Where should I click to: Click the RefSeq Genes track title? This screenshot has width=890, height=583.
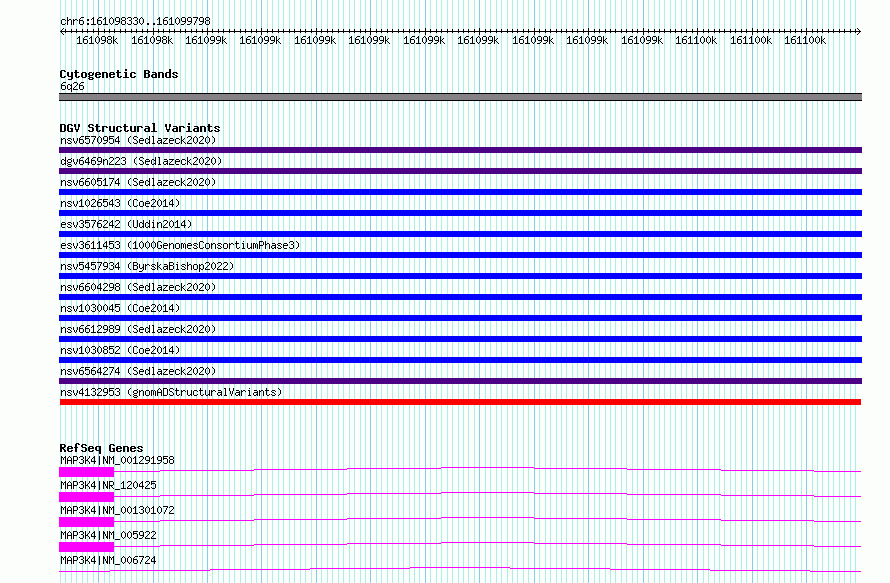point(101,448)
